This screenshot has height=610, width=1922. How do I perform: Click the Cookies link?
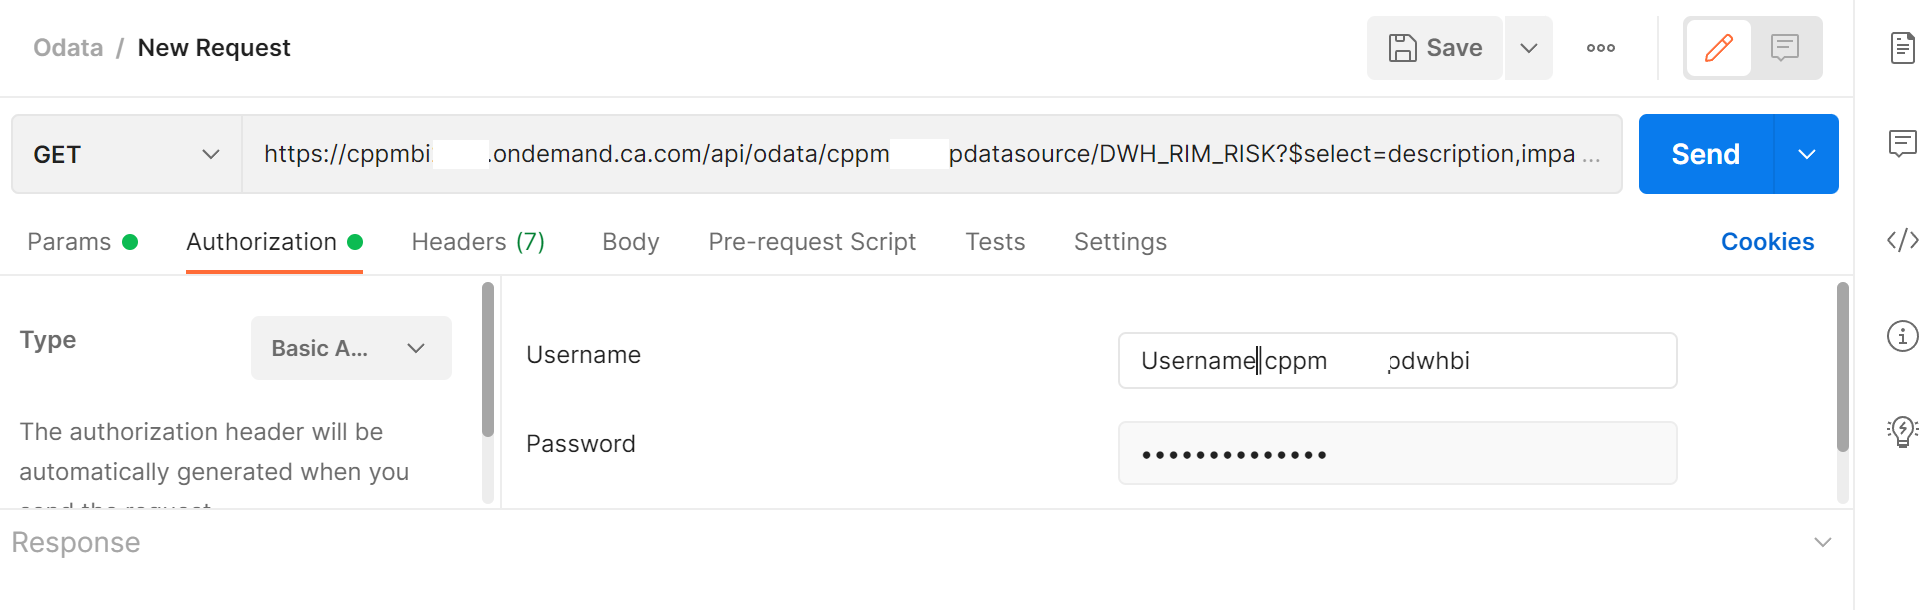pos(1767,242)
